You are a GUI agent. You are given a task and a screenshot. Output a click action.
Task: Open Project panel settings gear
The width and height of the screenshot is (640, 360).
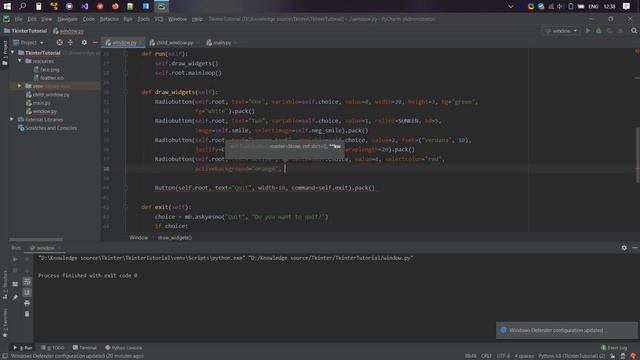click(x=84, y=42)
